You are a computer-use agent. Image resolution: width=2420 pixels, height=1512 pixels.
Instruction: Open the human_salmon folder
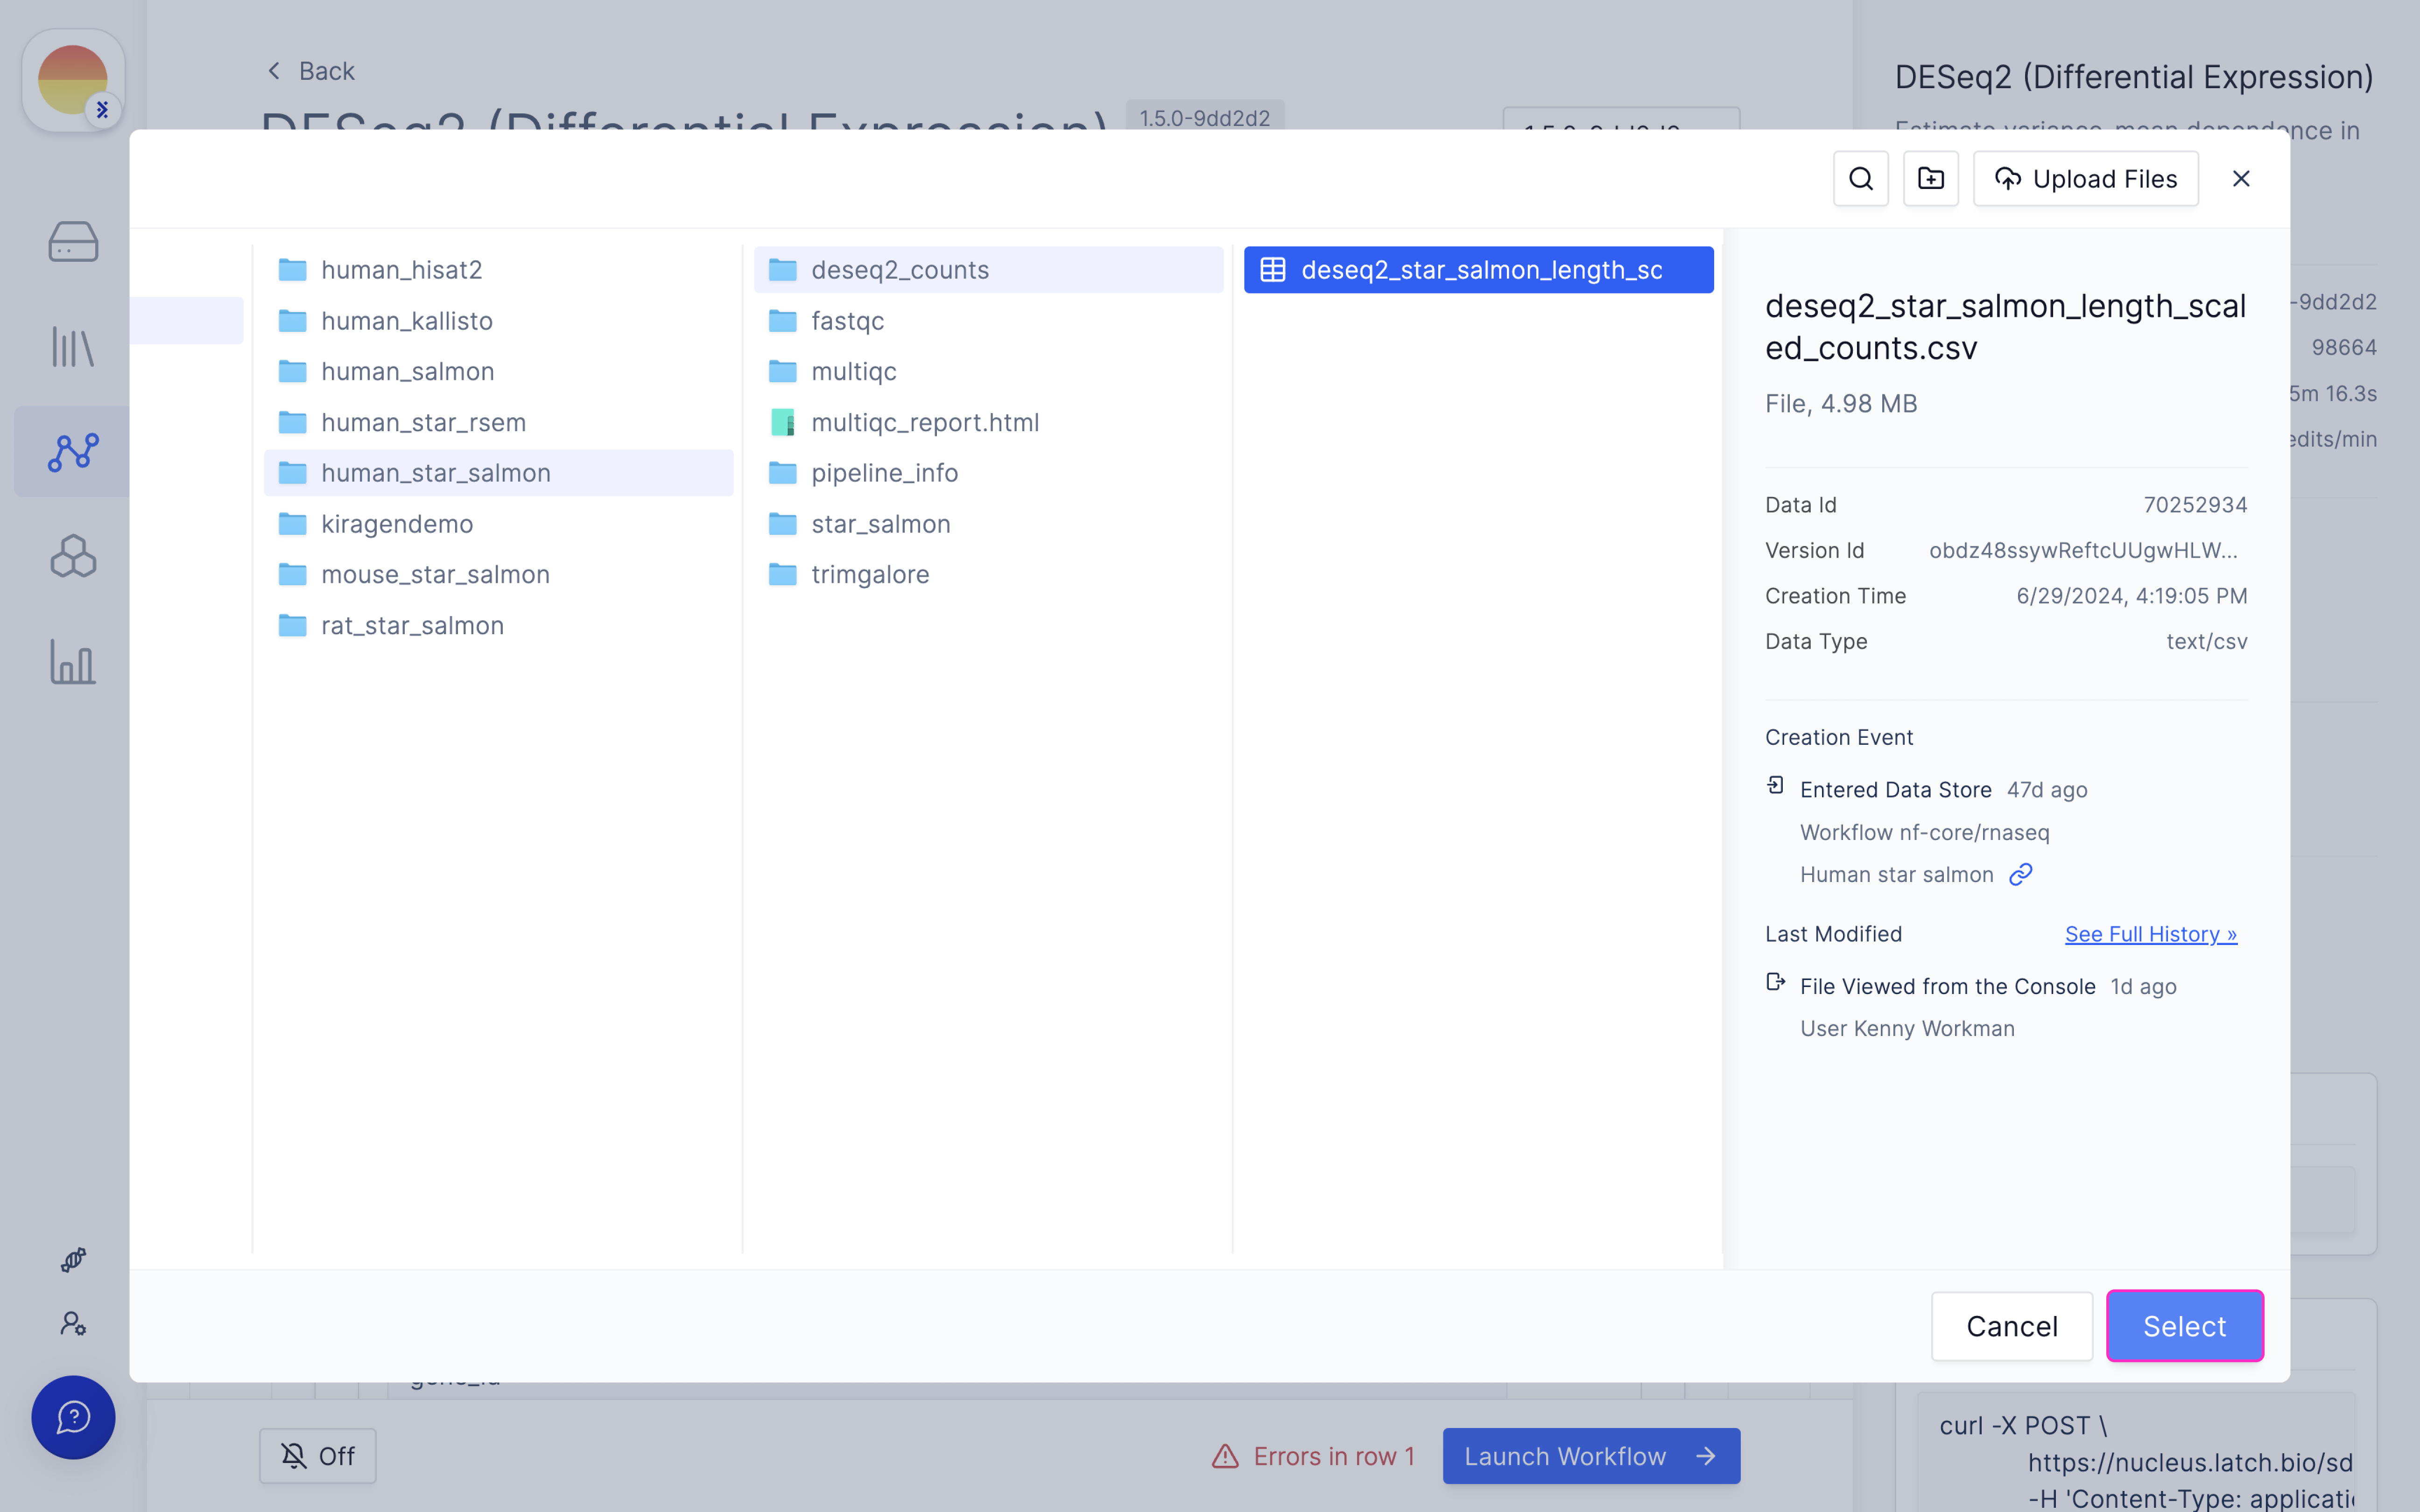click(x=498, y=371)
